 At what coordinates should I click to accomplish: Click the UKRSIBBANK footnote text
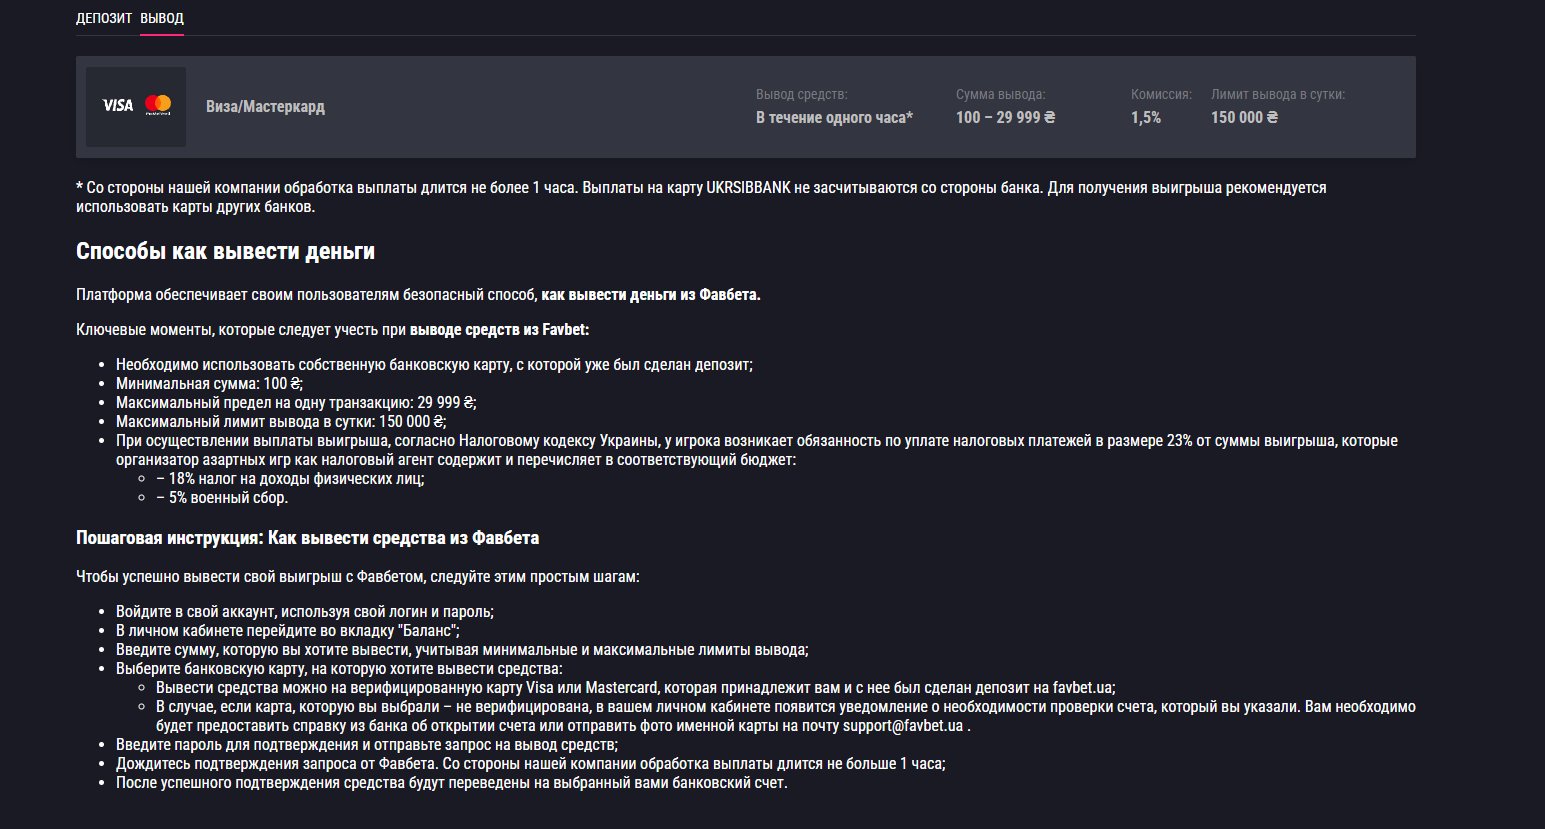click(x=748, y=188)
